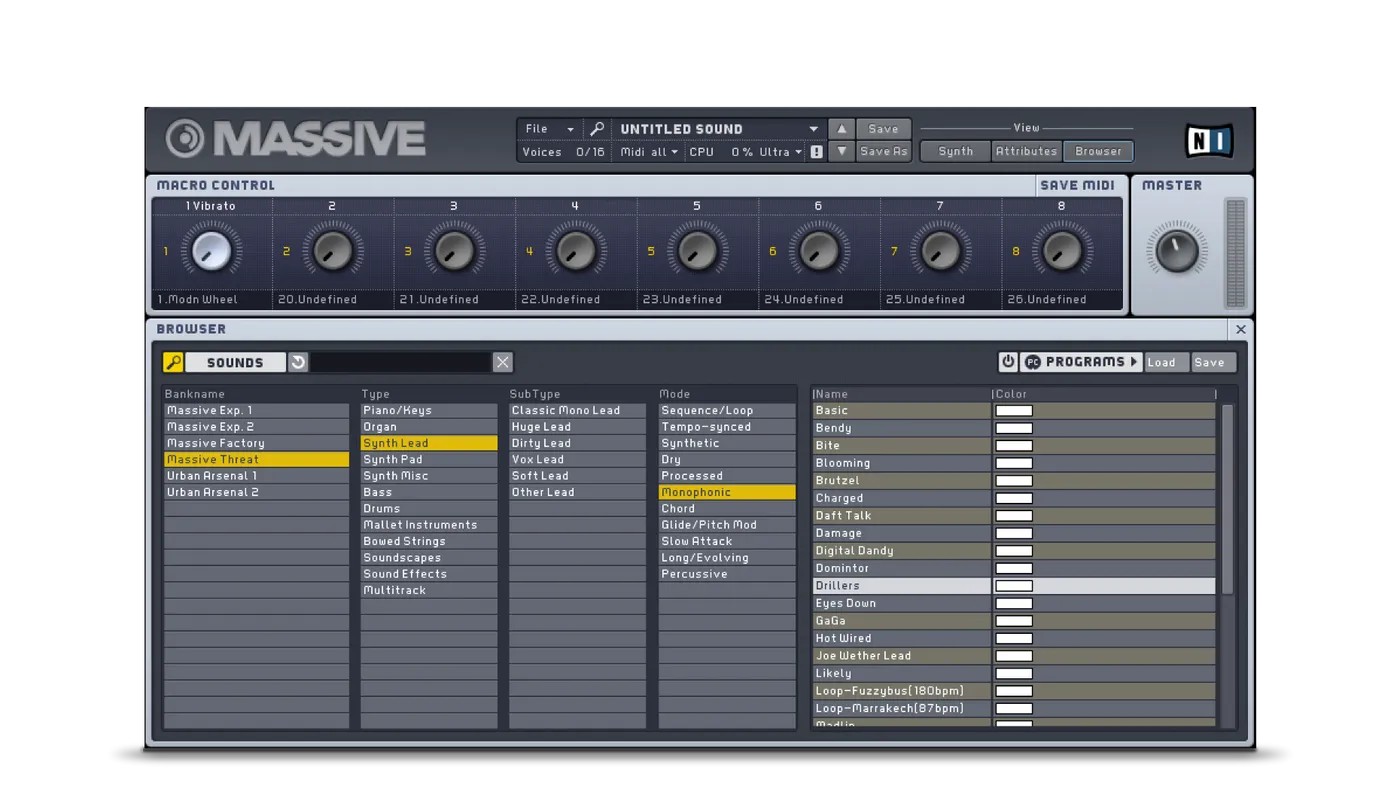Select Massive Exp. 1 bank
Screen dimensions: 1400x798
click(257, 410)
